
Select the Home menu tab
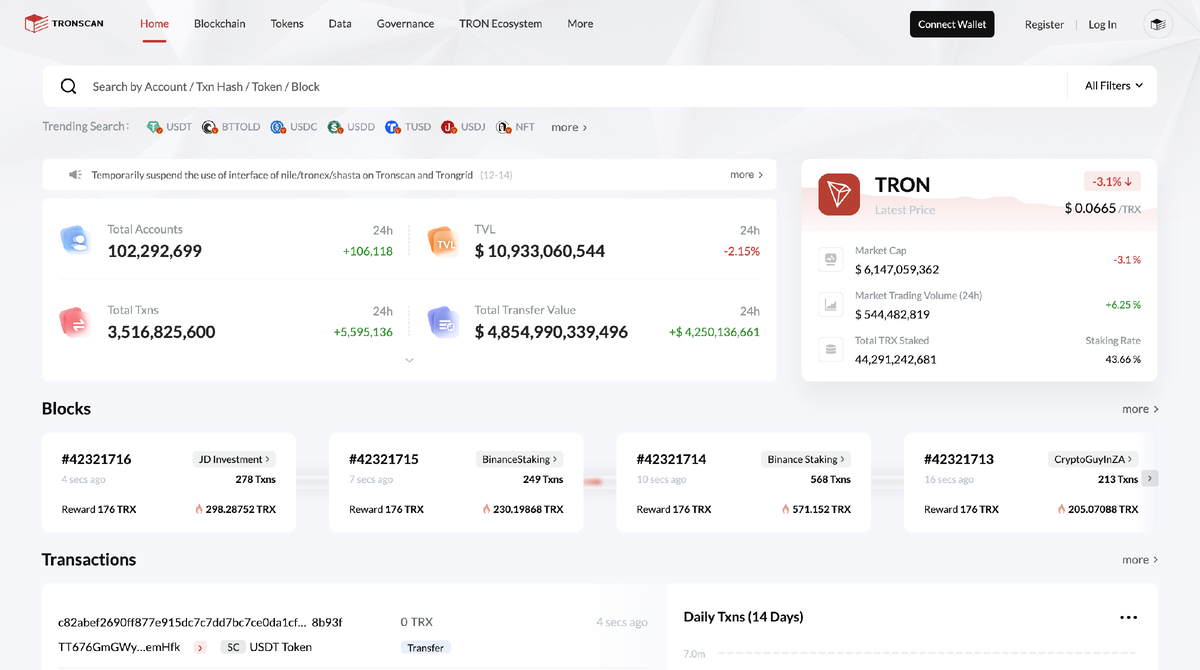coord(154,24)
